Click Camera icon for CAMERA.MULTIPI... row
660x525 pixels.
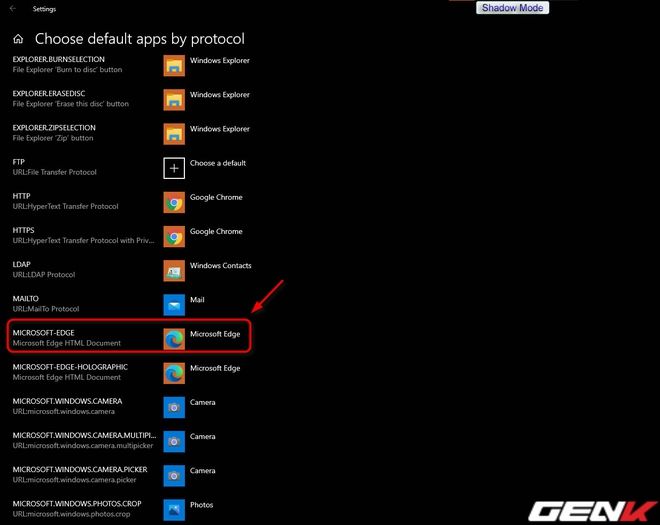(174, 442)
